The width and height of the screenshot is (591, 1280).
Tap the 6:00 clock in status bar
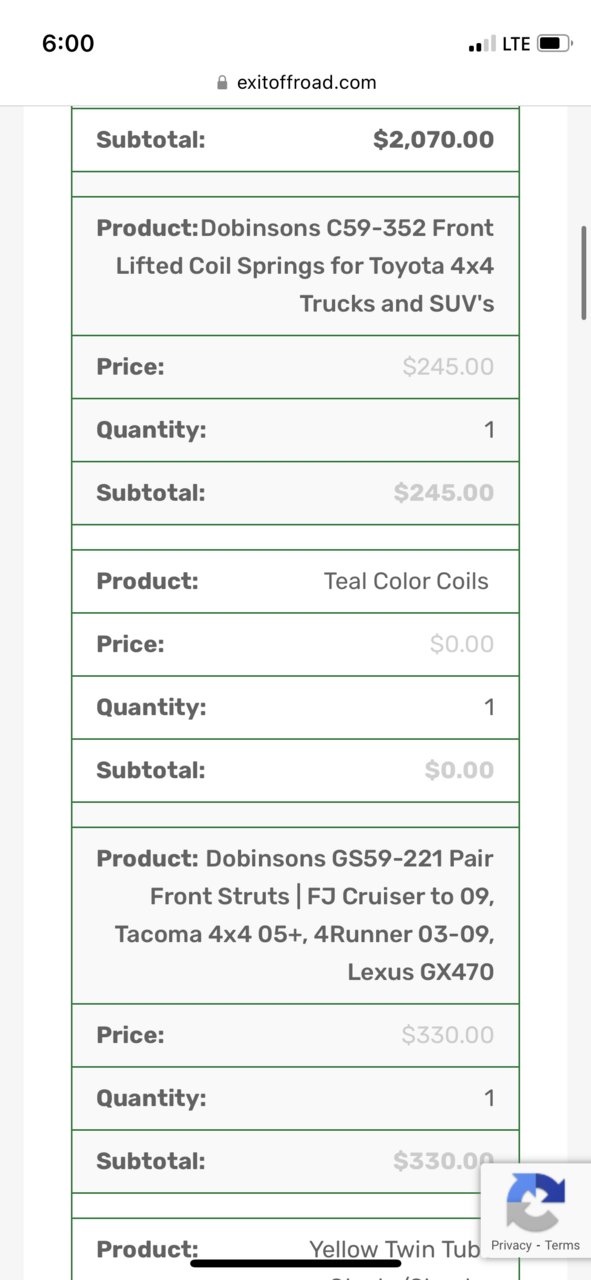coord(68,43)
